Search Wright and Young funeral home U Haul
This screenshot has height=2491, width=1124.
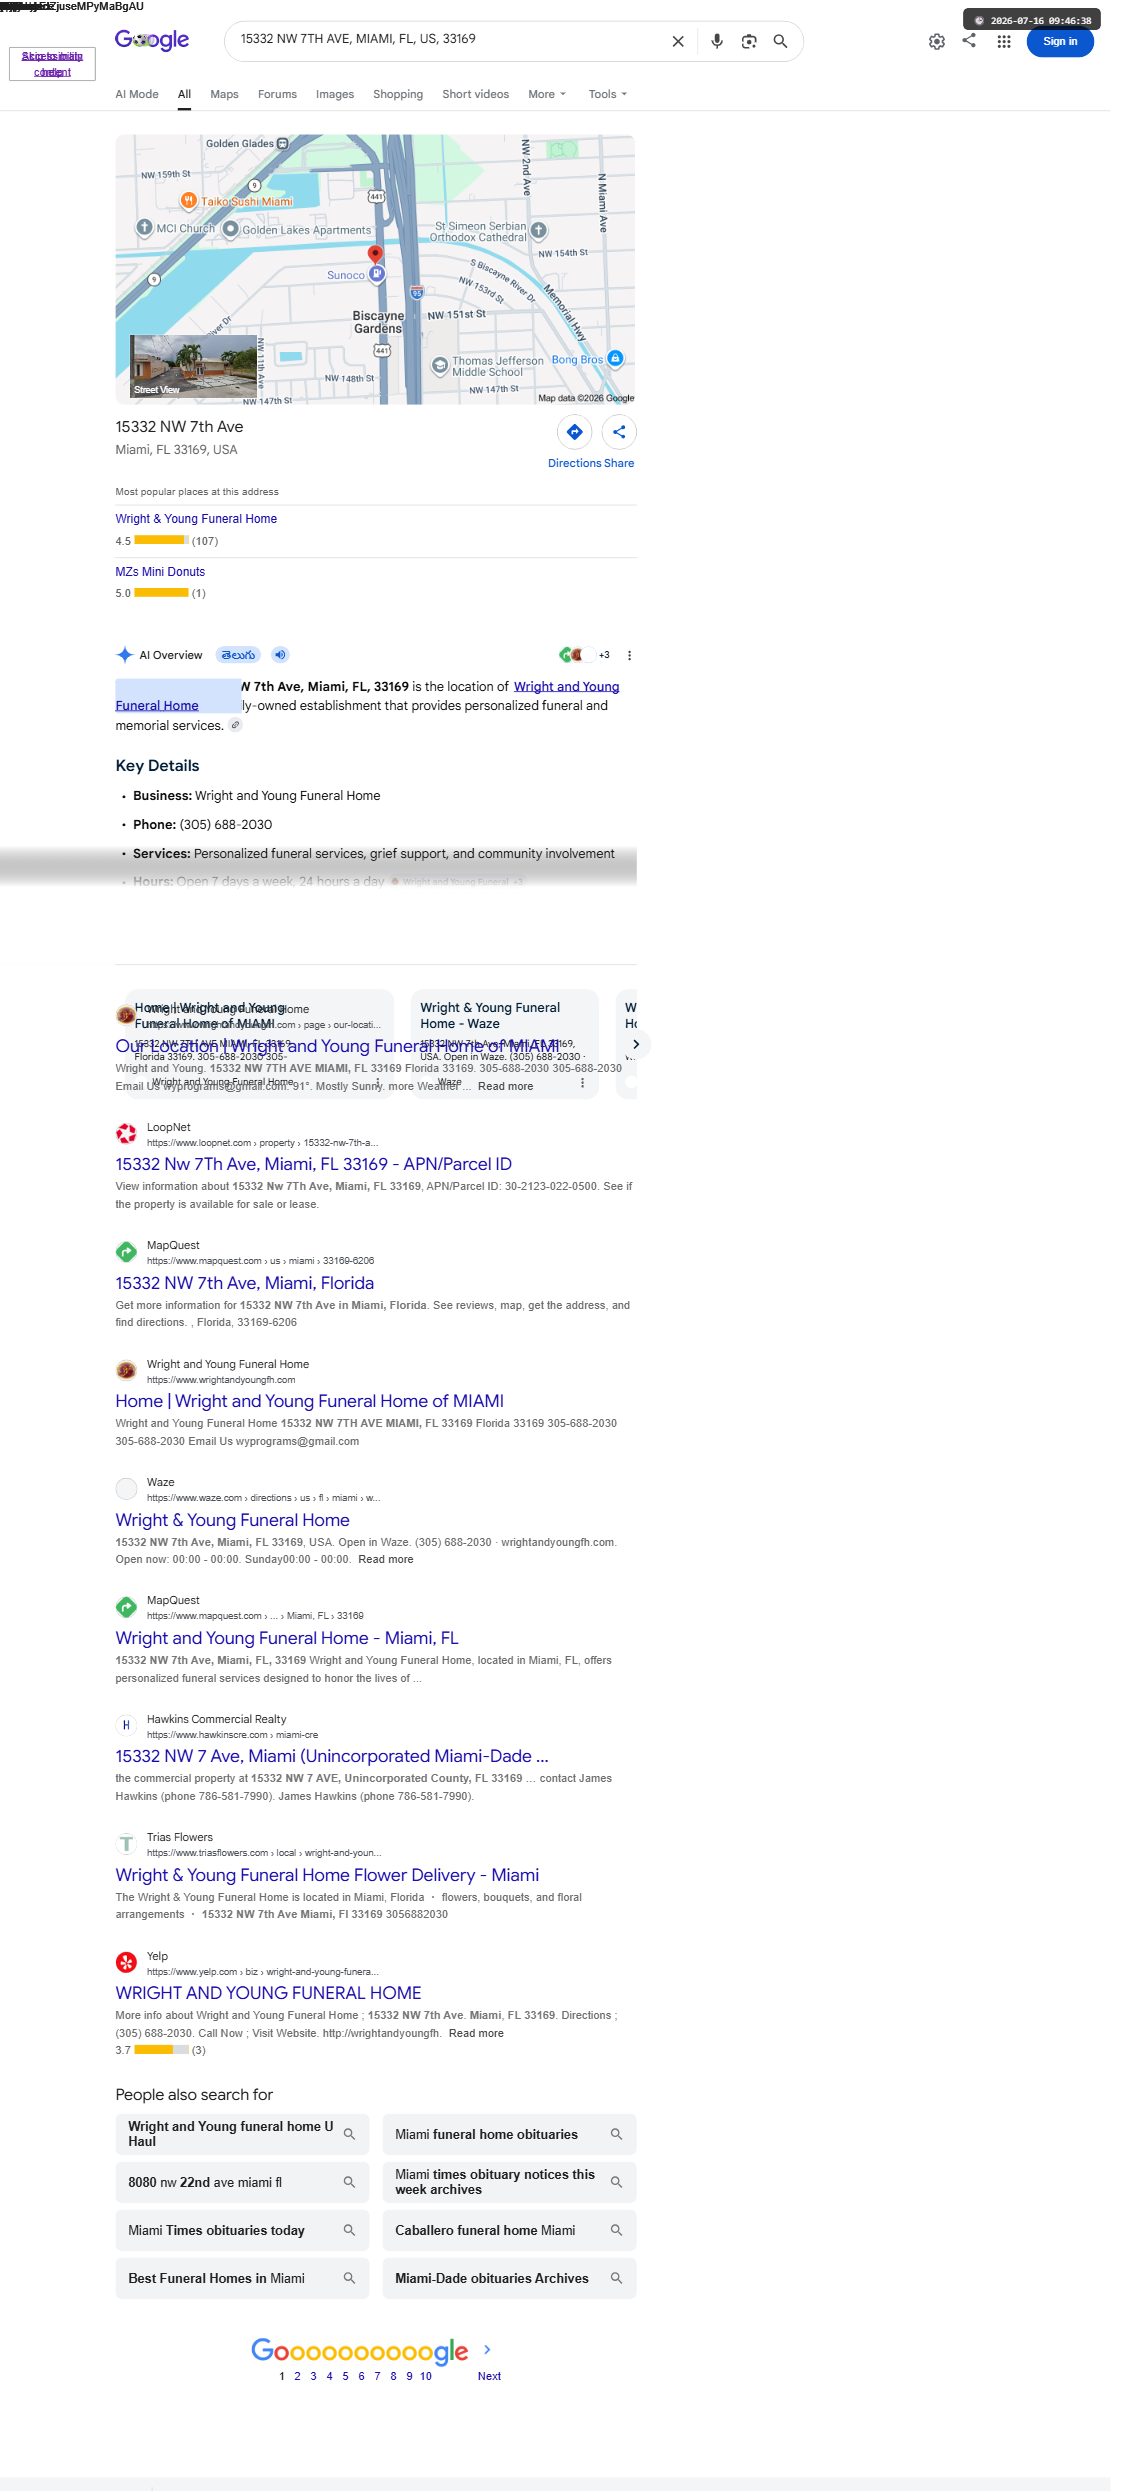click(x=242, y=2134)
